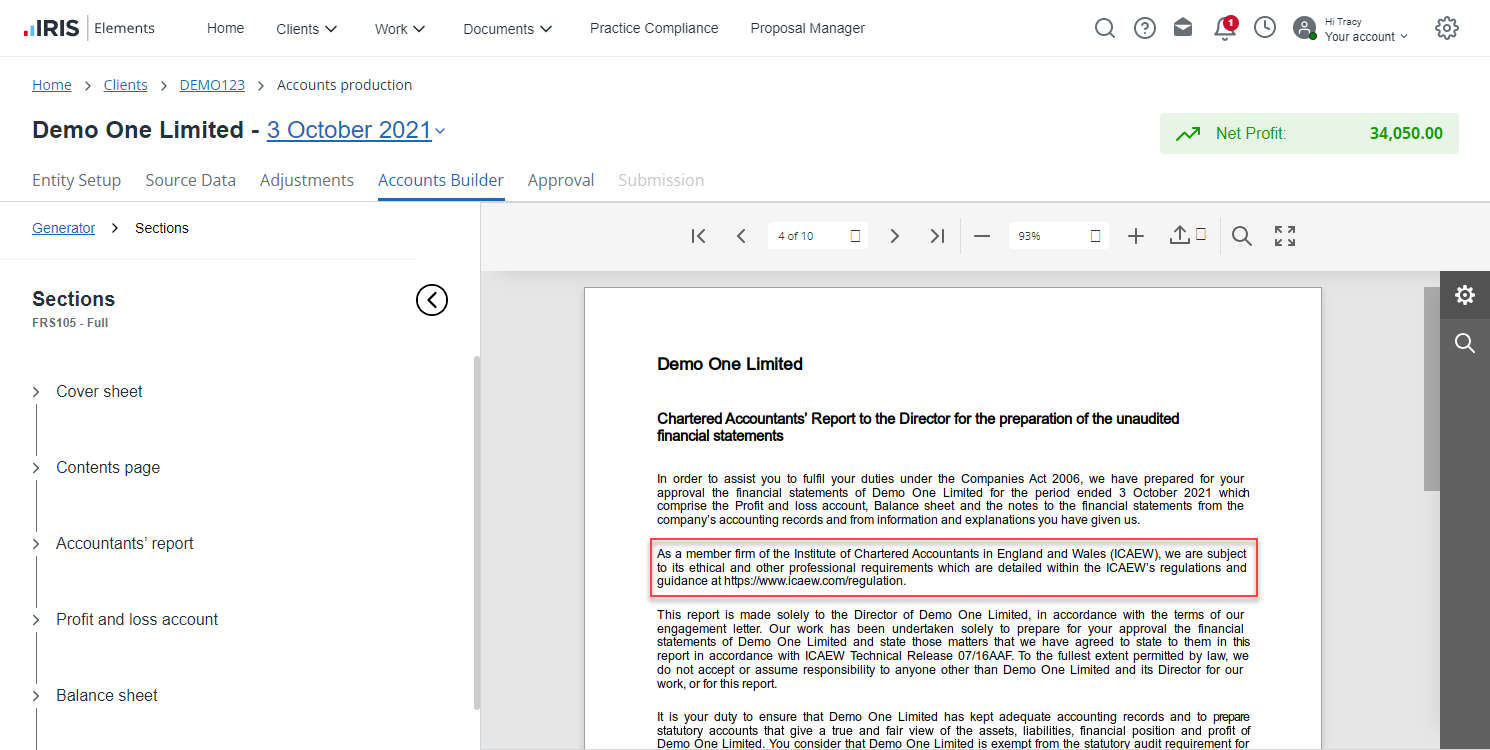Toggle fullscreen view of the document

pyautogui.click(x=1285, y=236)
